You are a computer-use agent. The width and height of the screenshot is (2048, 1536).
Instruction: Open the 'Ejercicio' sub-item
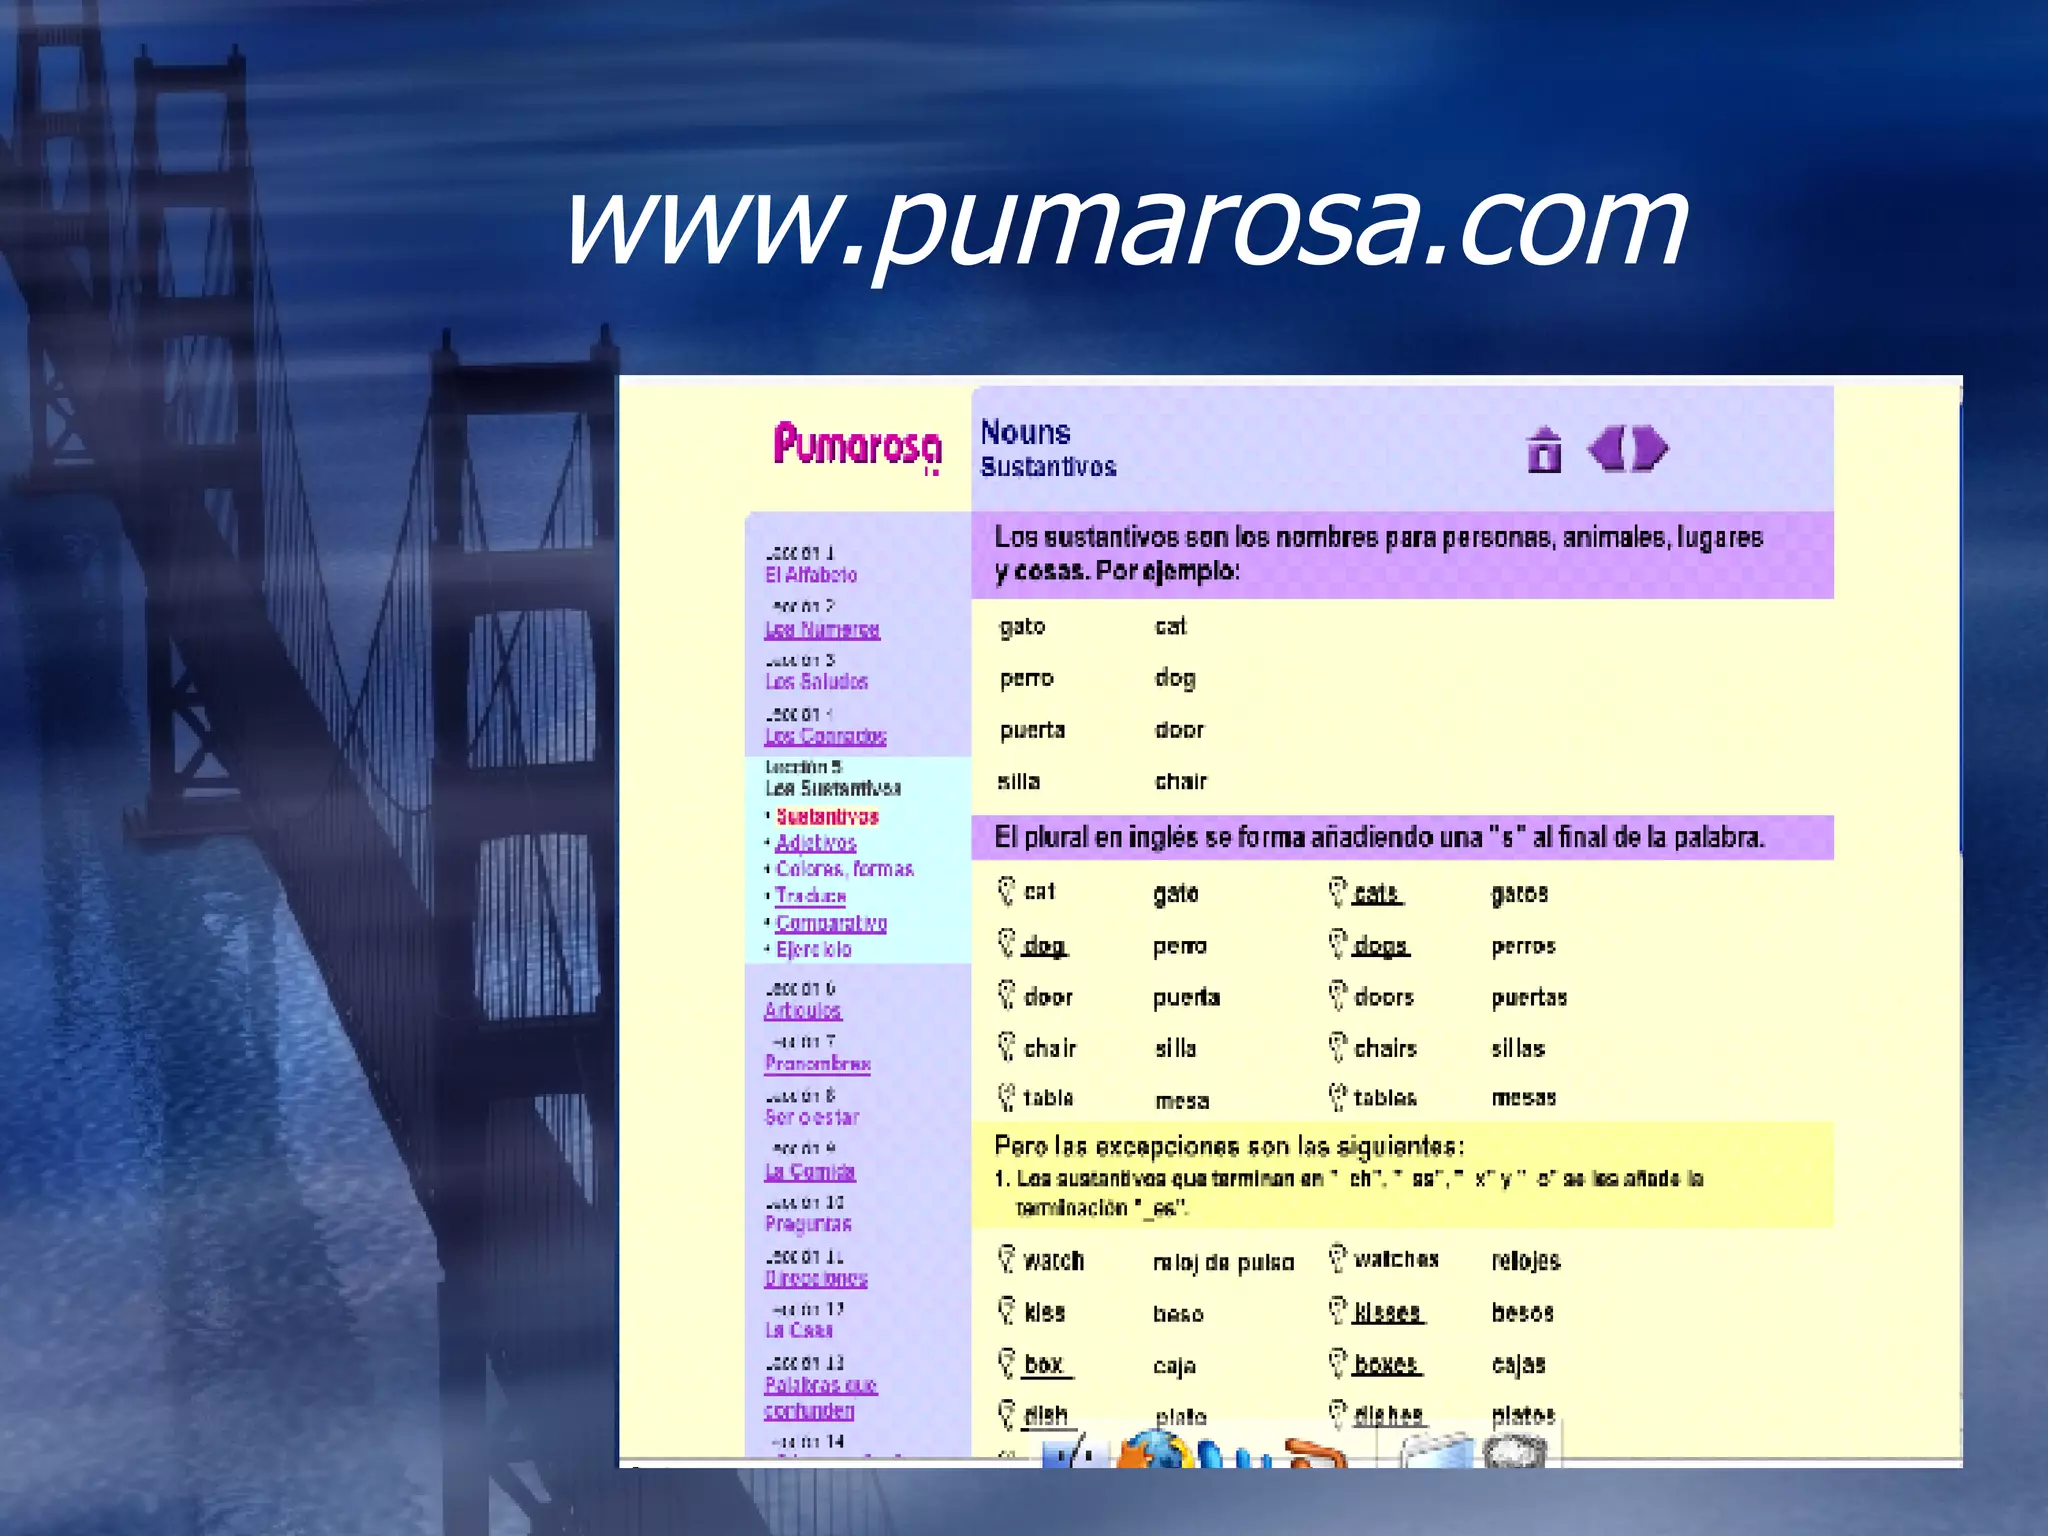coord(814,949)
